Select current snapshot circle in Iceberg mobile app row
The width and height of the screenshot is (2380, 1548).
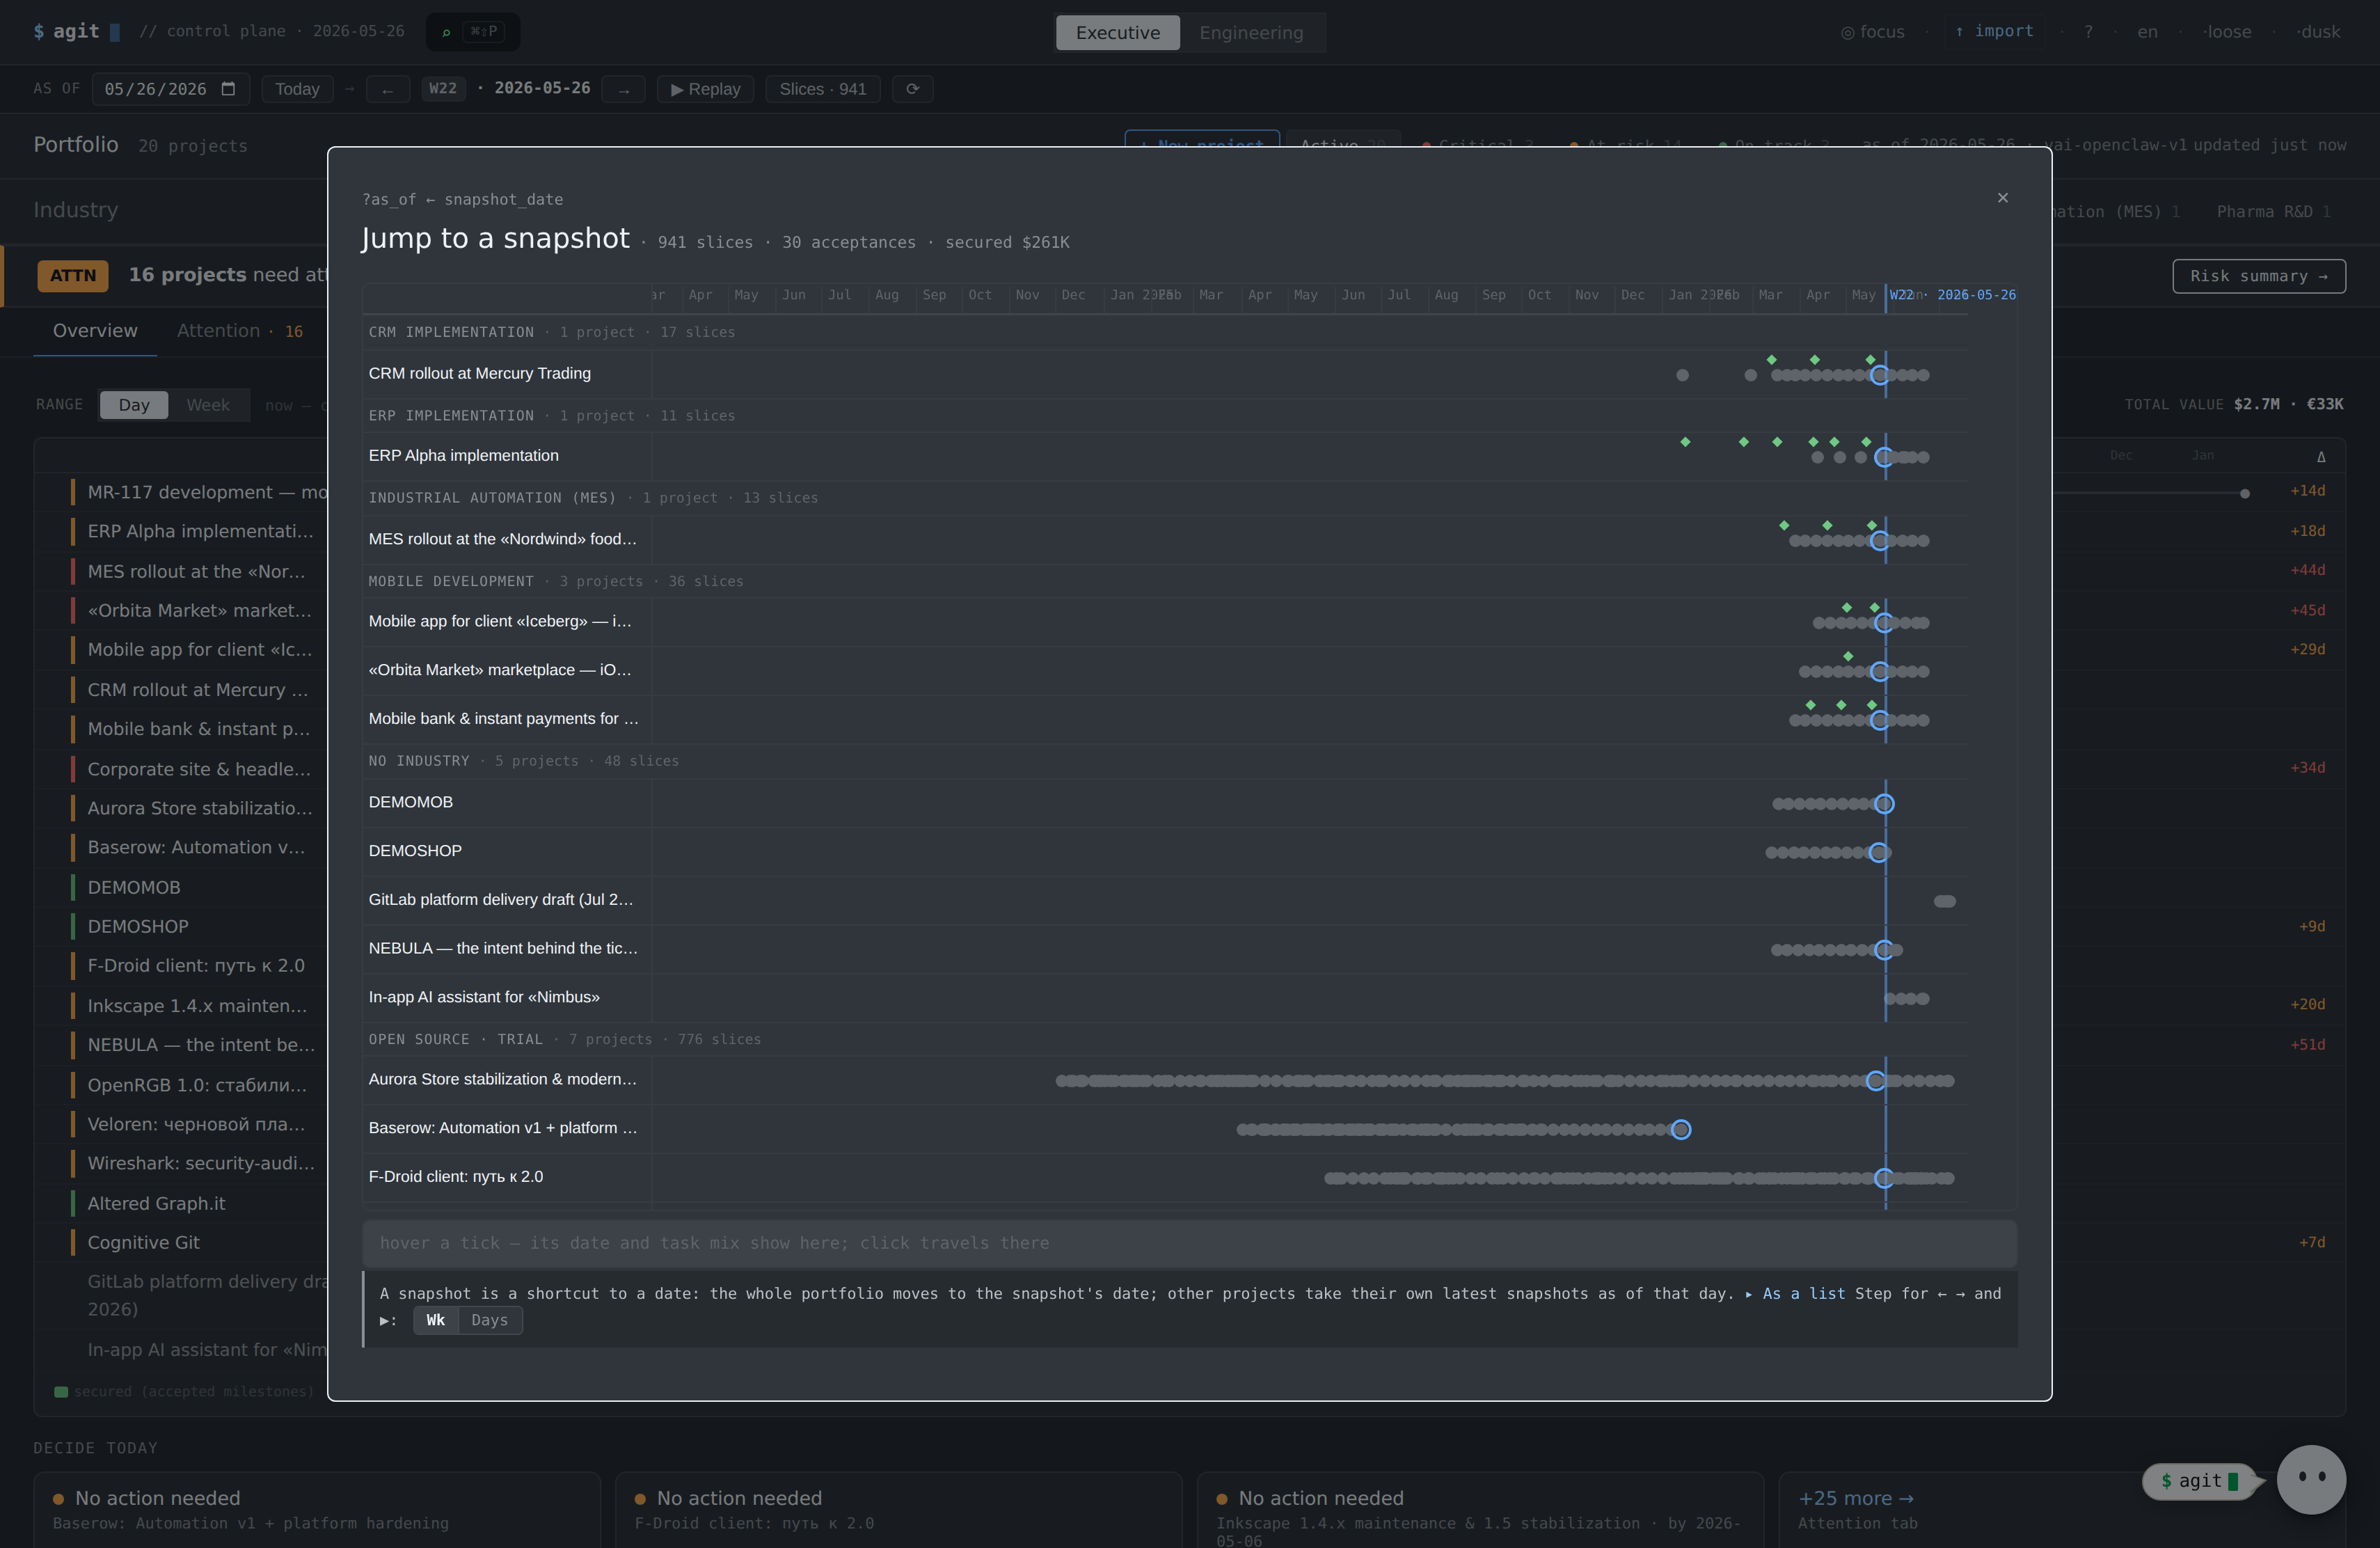tap(1884, 623)
